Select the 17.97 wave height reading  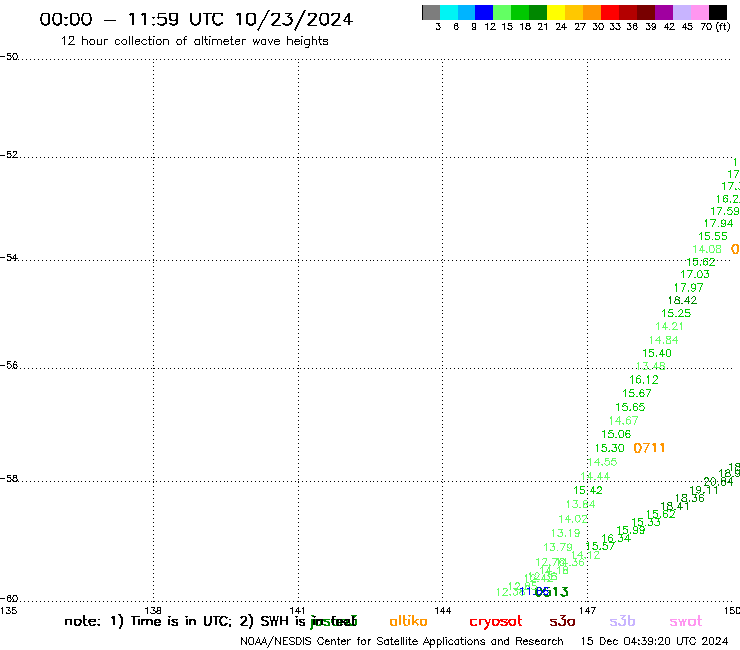coord(688,287)
